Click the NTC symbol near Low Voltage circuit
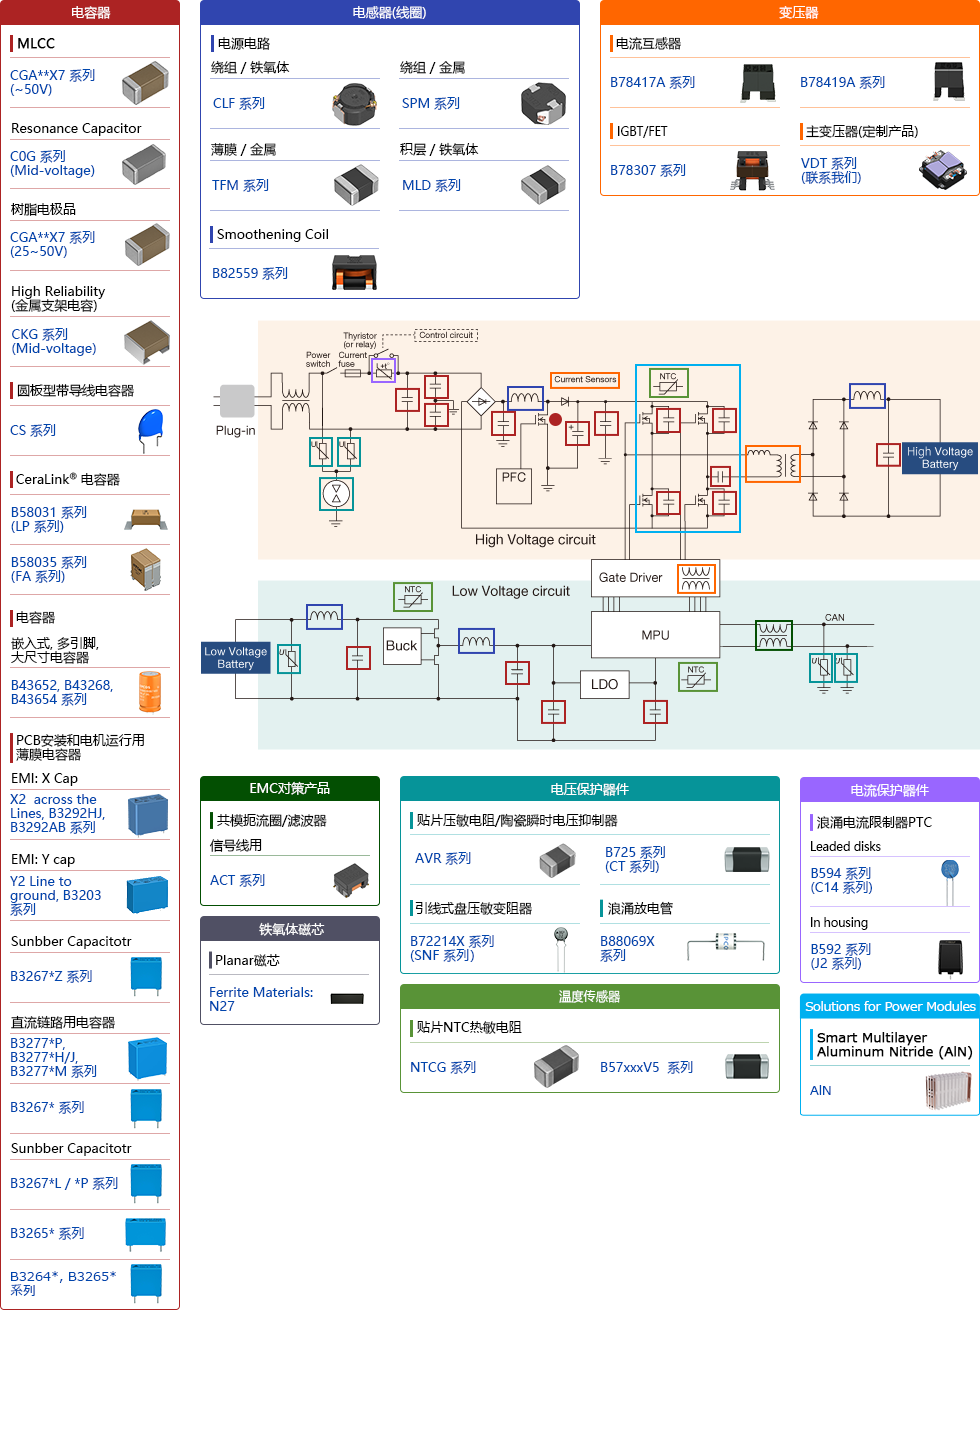980x1451 pixels. point(412,596)
